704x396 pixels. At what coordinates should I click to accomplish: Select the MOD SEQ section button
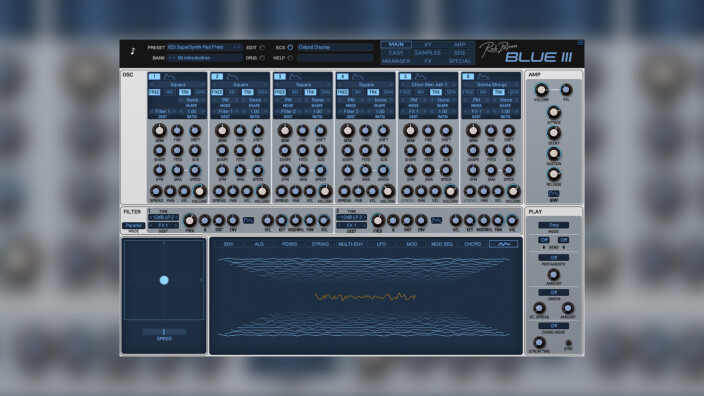click(x=442, y=244)
